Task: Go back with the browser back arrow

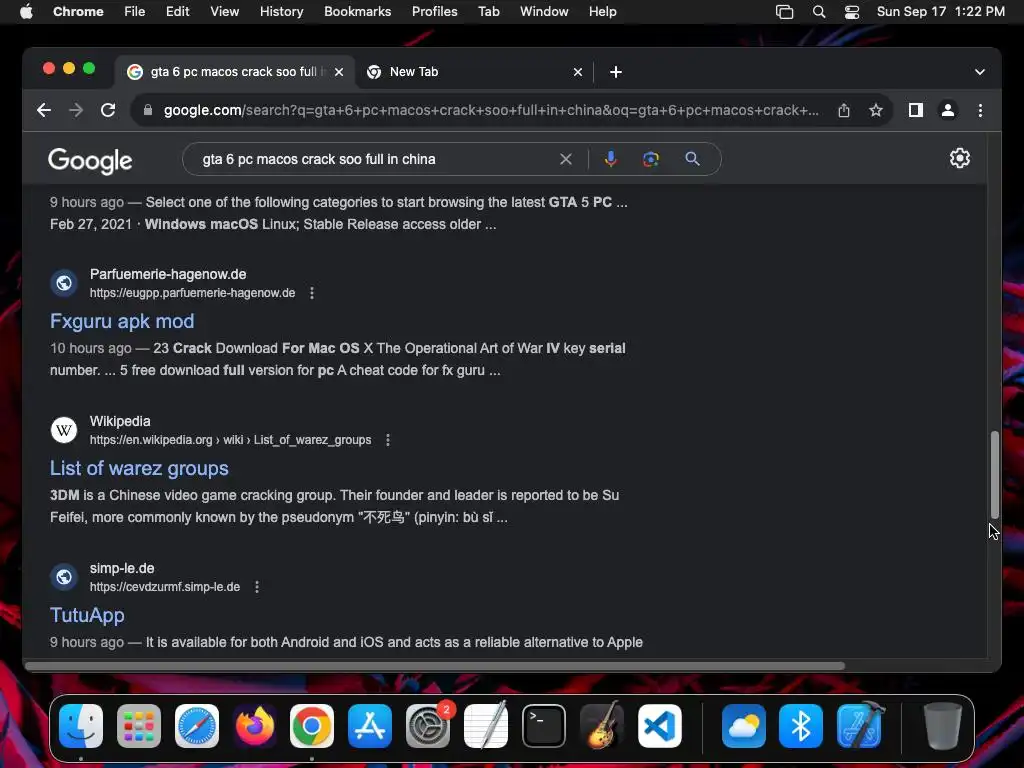Action: (x=44, y=110)
